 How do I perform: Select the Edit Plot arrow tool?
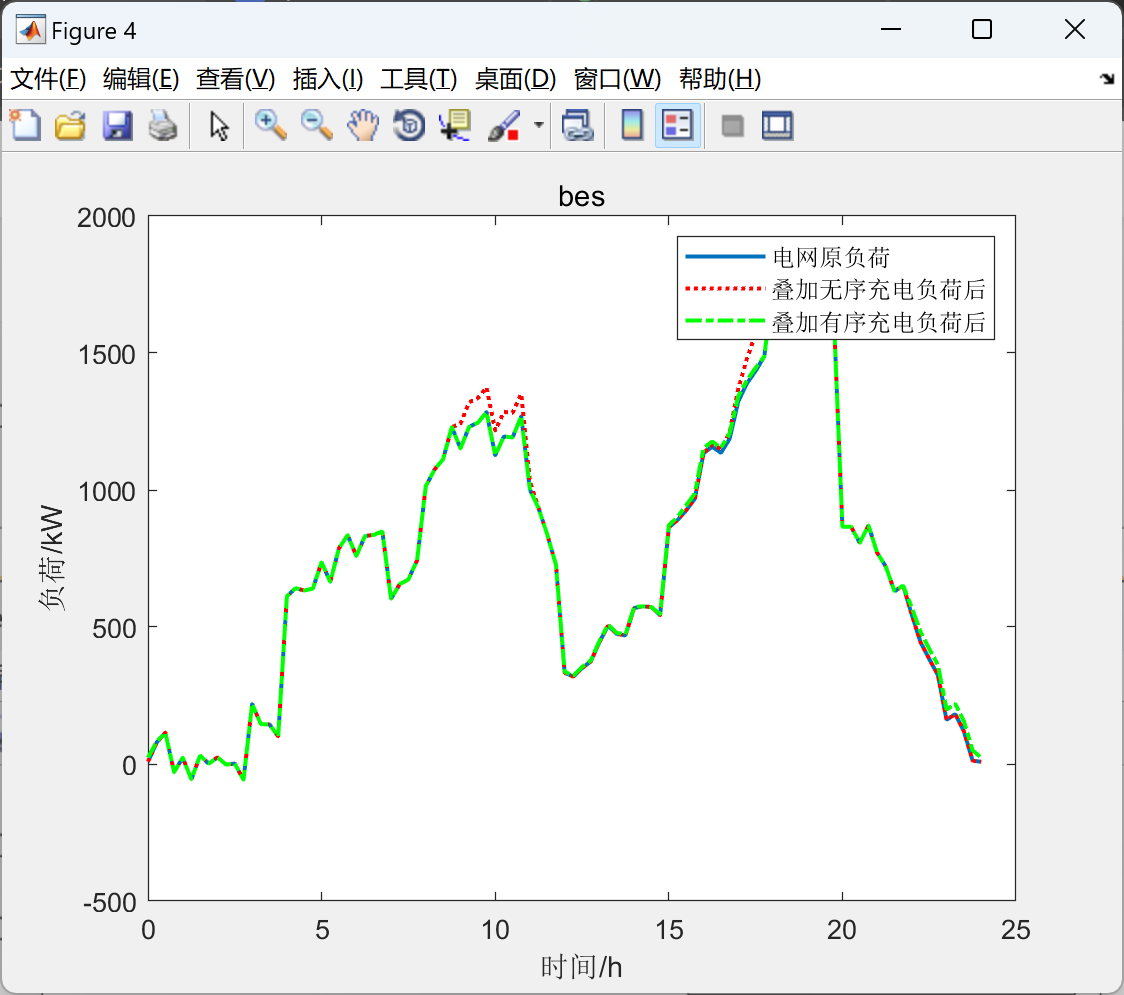[x=218, y=126]
